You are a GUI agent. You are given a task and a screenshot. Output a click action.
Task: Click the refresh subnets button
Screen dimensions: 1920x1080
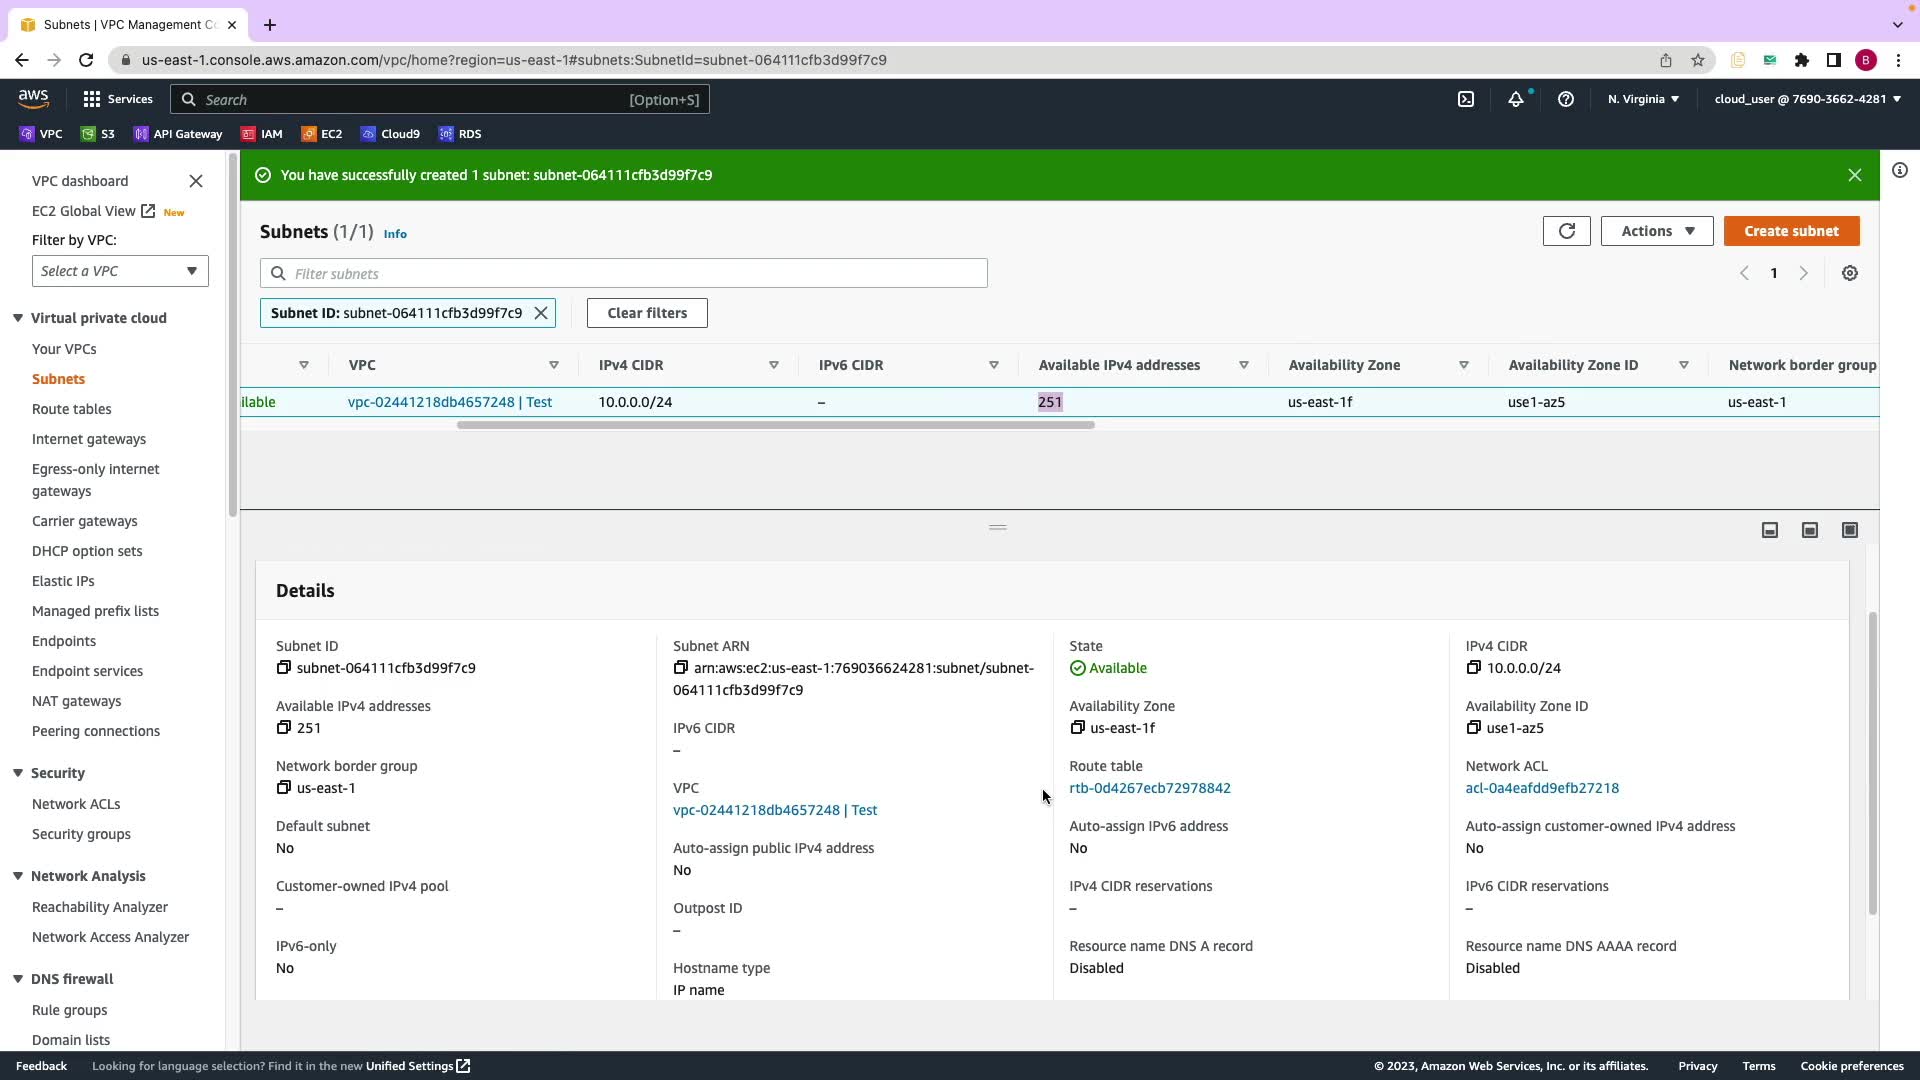pos(1566,231)
